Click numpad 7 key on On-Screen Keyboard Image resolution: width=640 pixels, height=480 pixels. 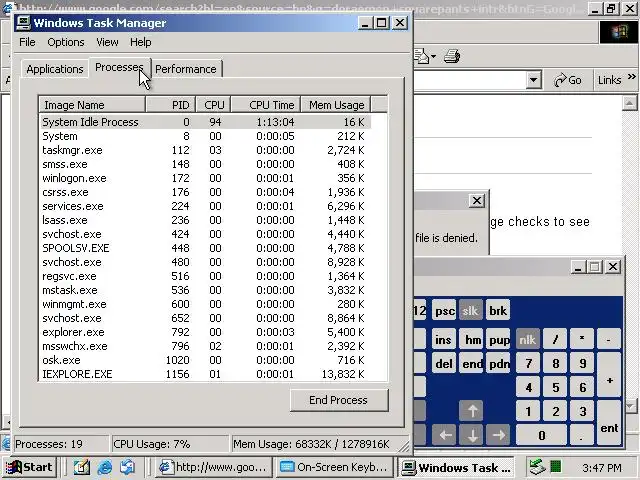click(x=528, y=363)
